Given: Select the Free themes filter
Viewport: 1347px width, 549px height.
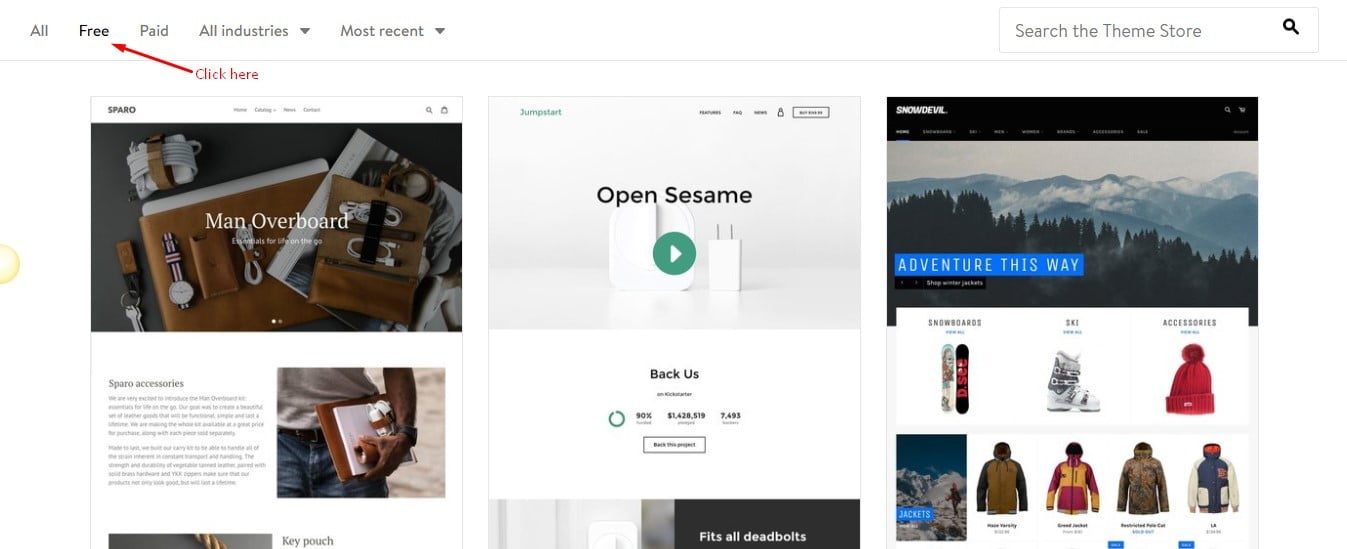Looking at the screenshot, I should pos(94,31).
